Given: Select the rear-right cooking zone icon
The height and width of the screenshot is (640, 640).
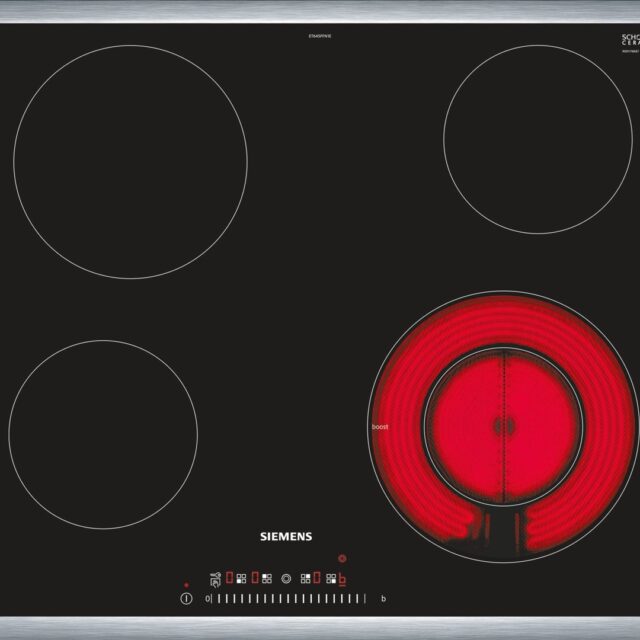Looking at the screenshot, I should pos(305,578).
